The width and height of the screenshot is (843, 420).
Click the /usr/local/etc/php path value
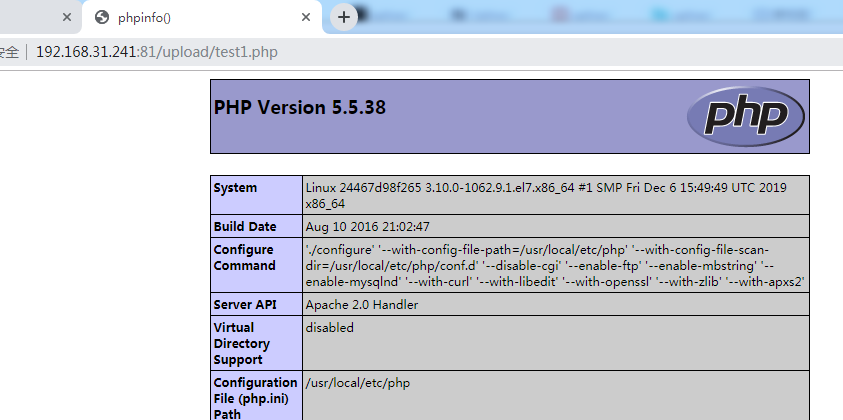tap(358, 383)
